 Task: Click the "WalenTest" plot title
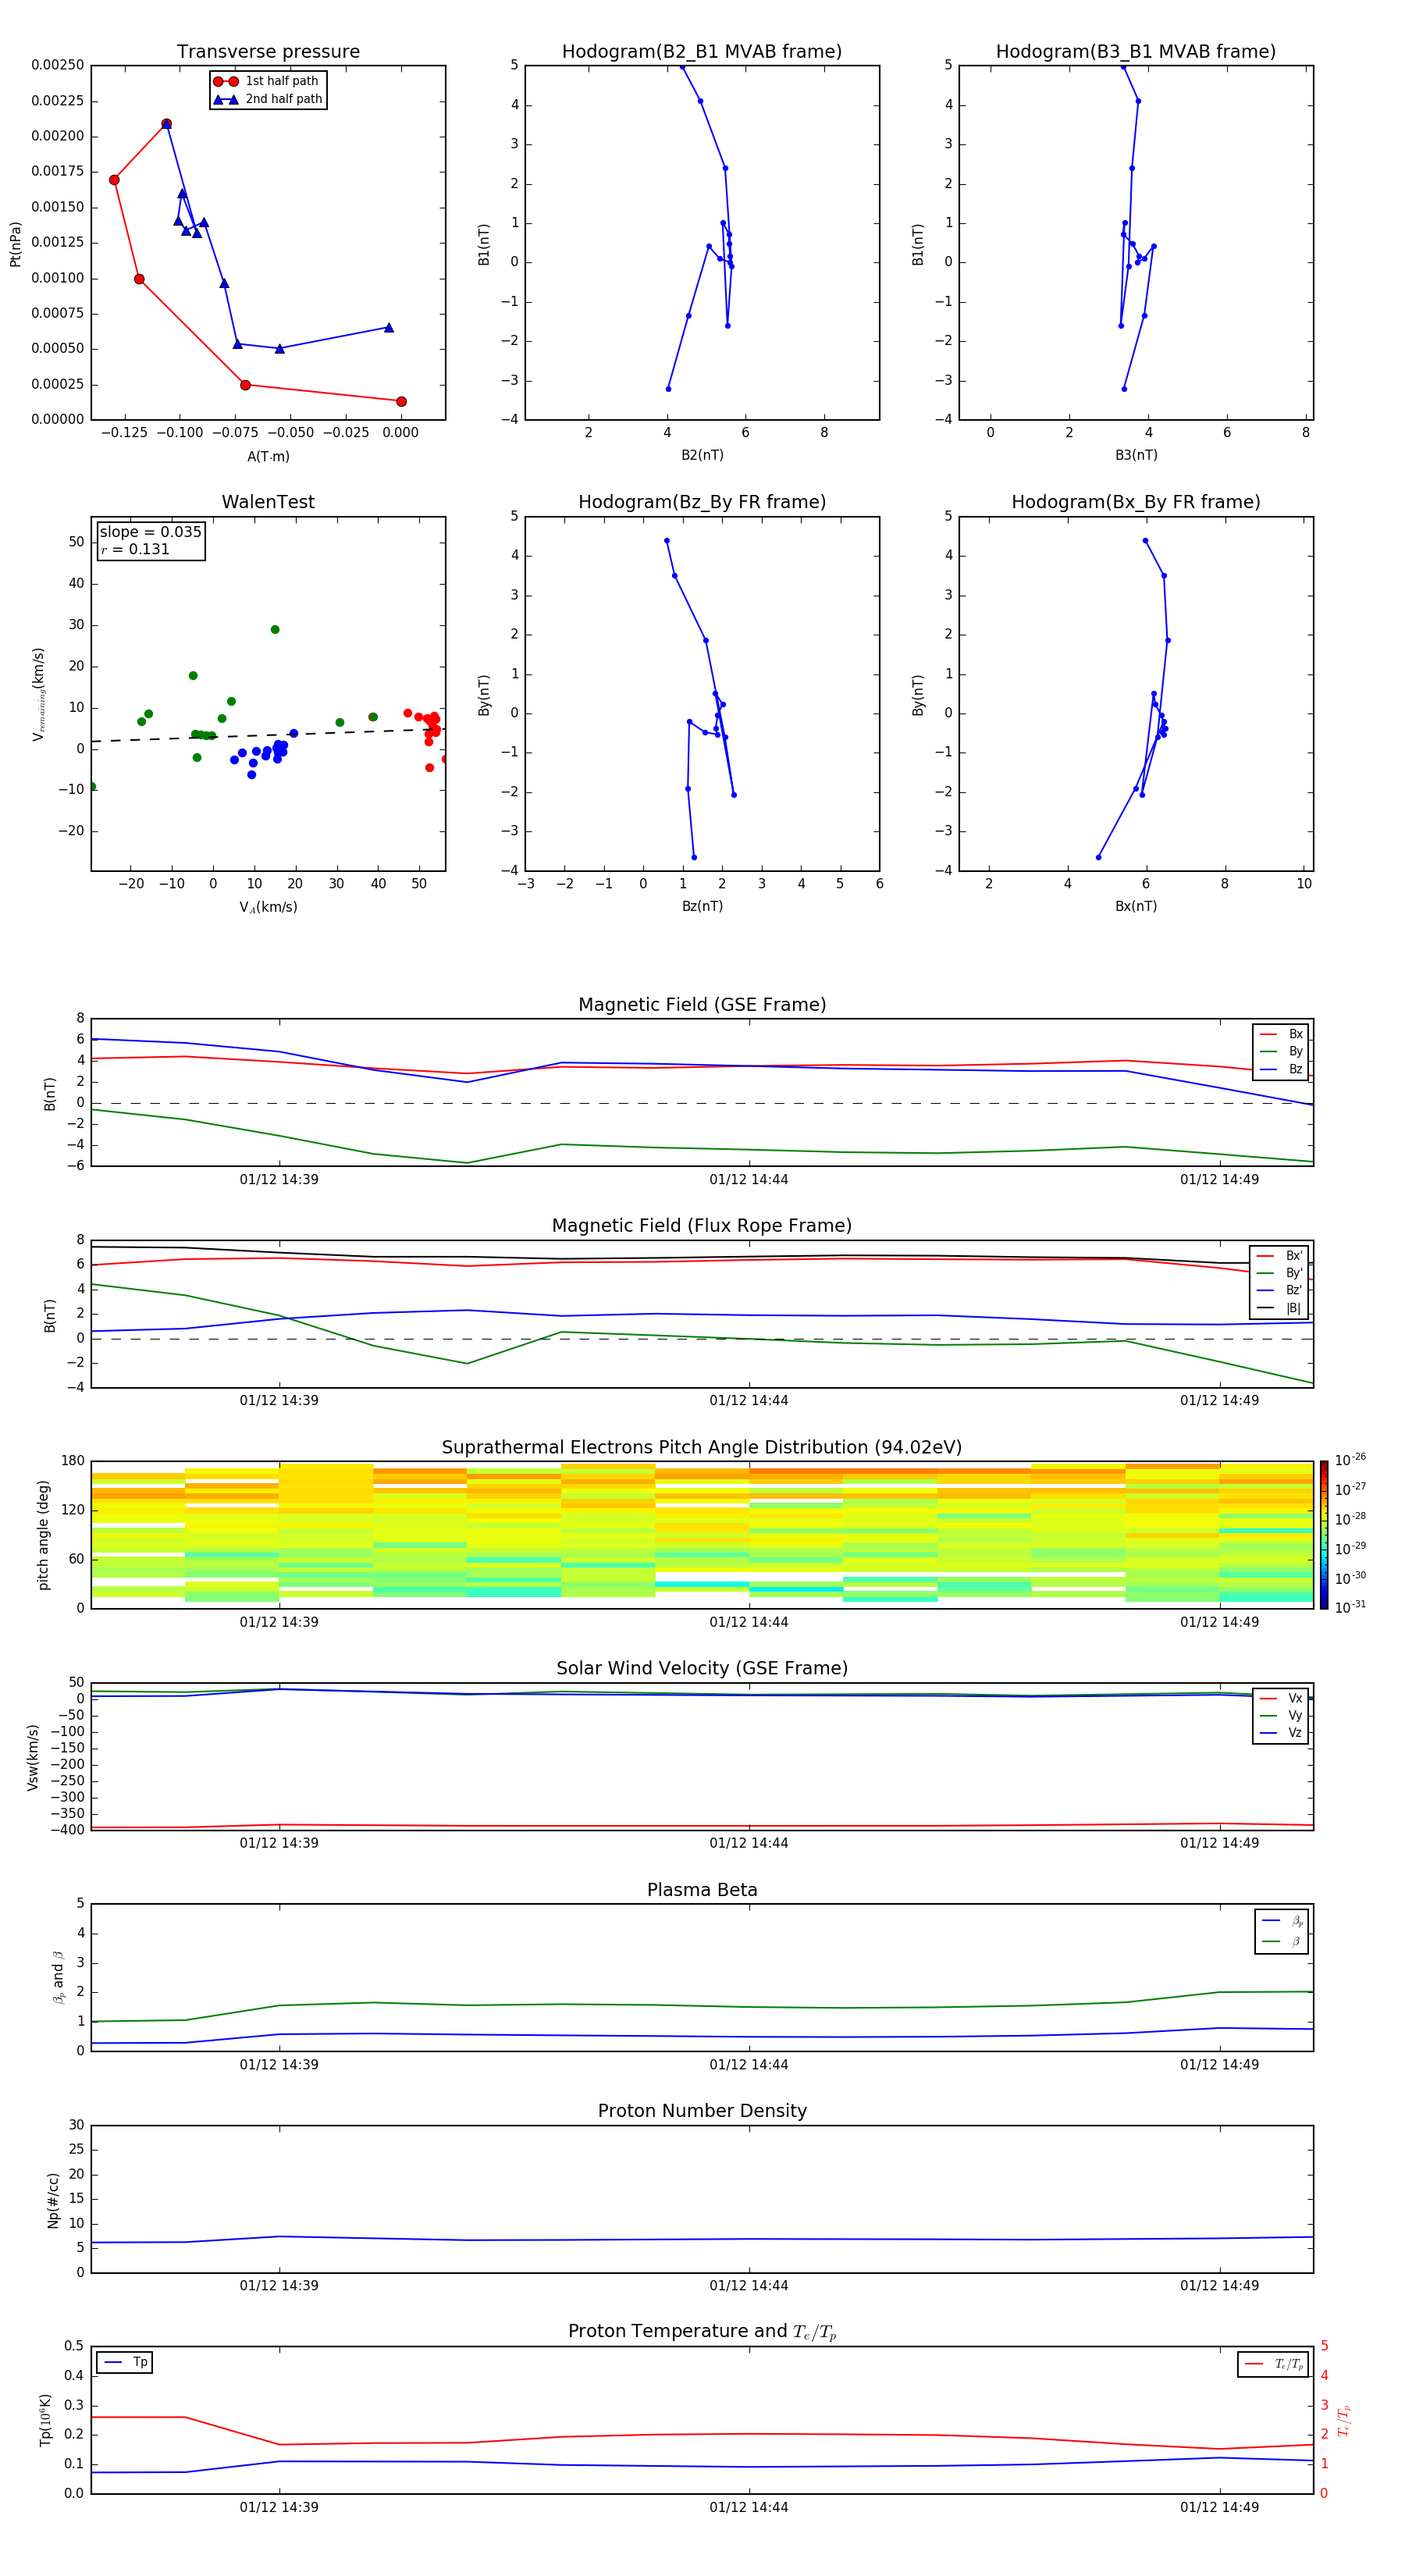pos(268,502)
